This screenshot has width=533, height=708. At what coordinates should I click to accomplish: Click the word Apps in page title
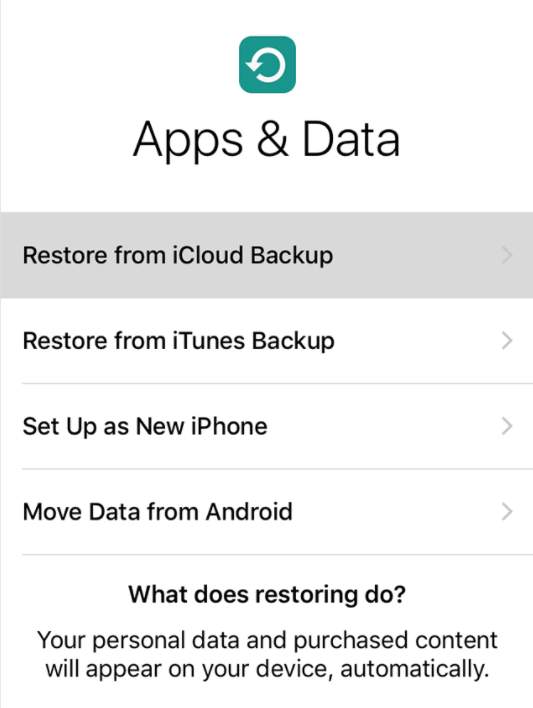pos(188,142)
